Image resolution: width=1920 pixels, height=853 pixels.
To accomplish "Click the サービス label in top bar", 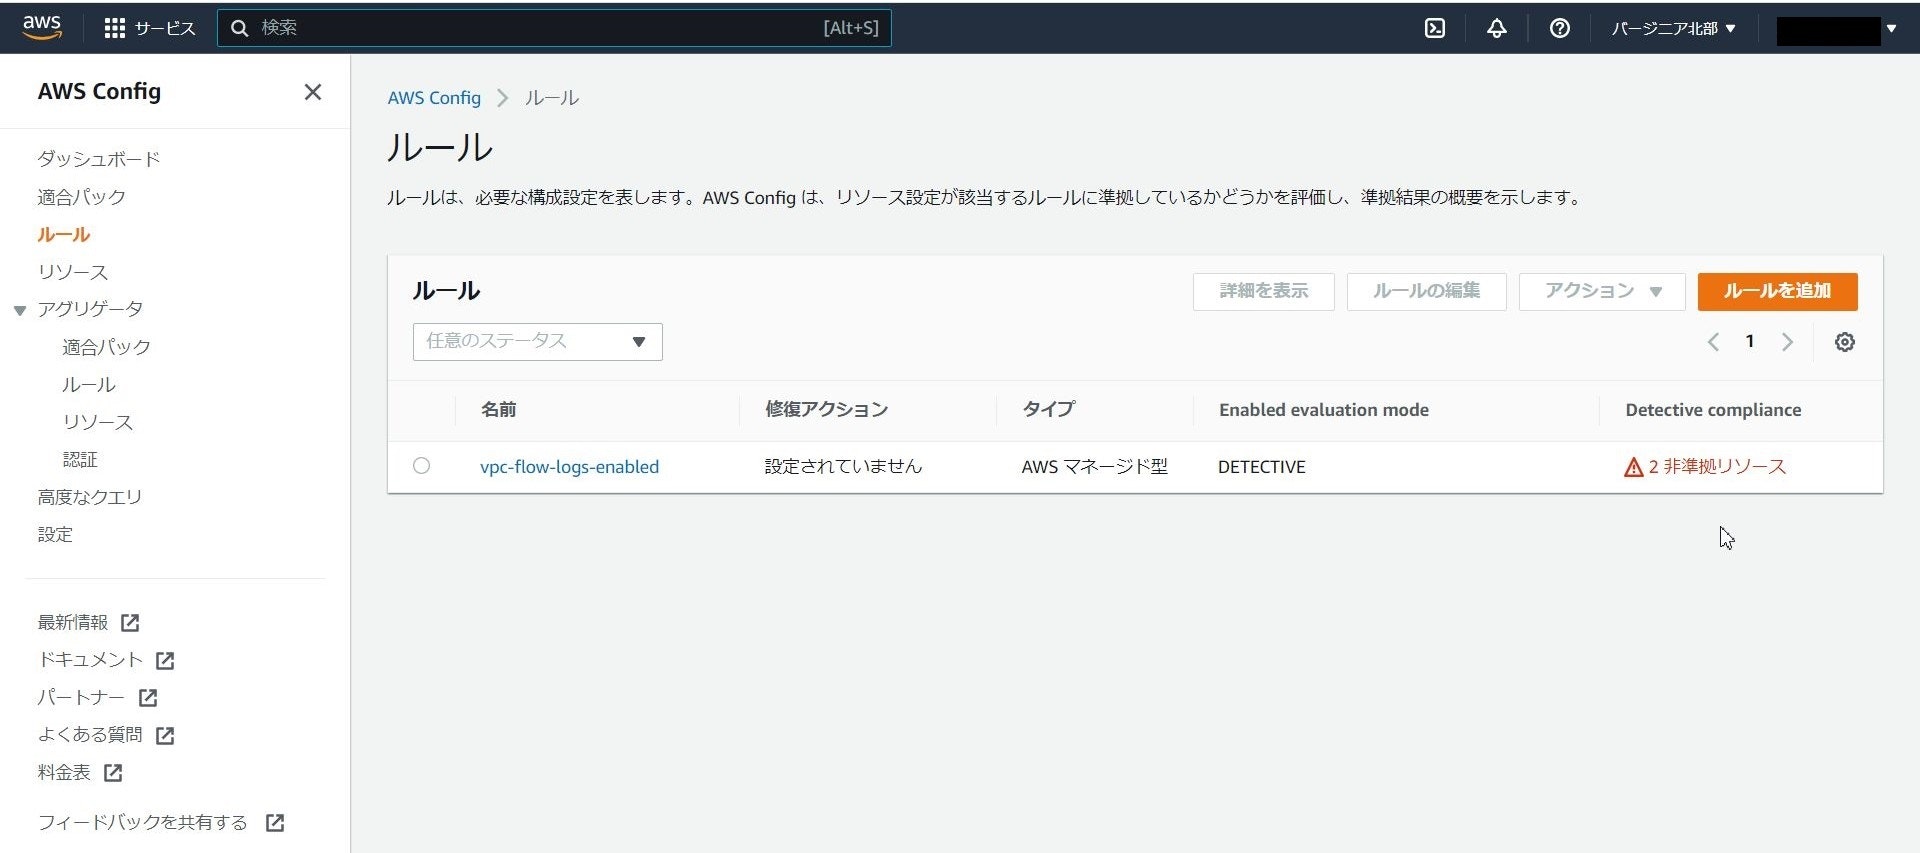I will (x=165, y=28).
